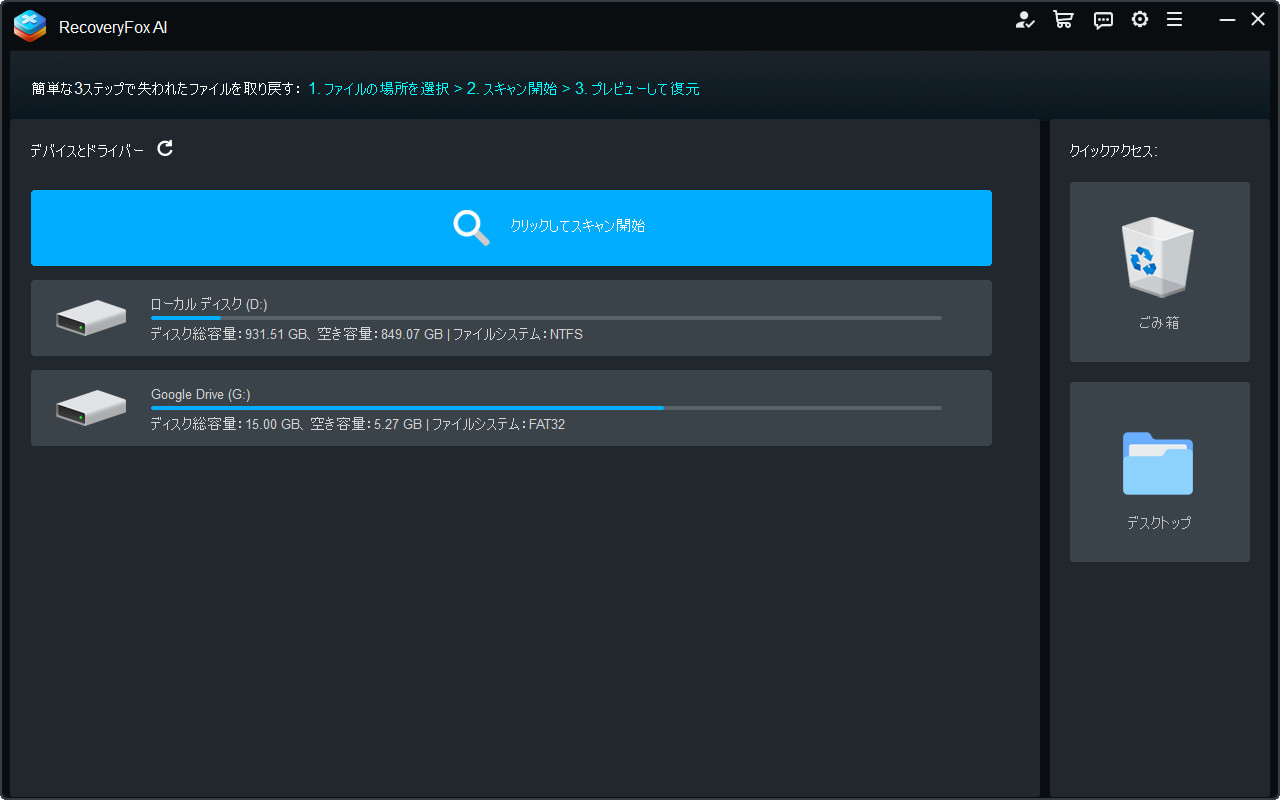This screenshot has width=1280, height=800.
Task: Select the Google Drive (G:) list entry
Action: coord(511,407)
